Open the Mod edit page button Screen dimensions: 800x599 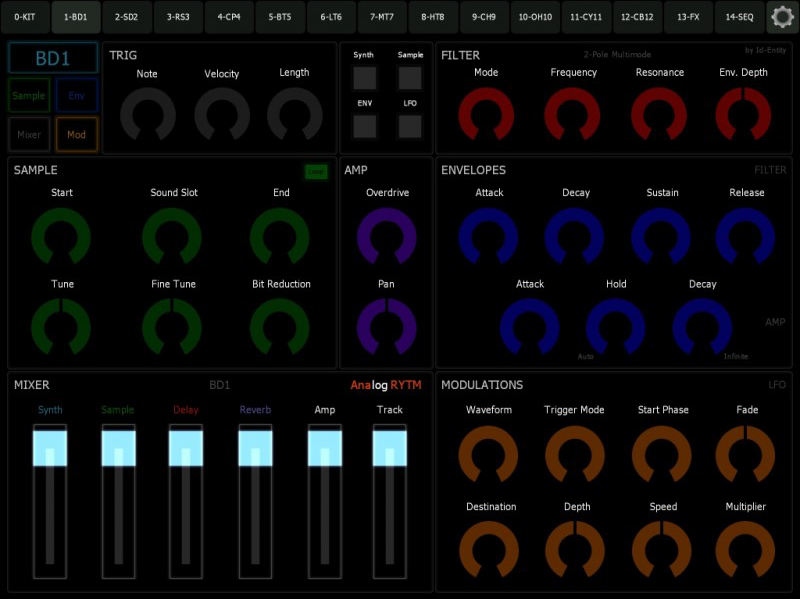click(x=77, y=134)
